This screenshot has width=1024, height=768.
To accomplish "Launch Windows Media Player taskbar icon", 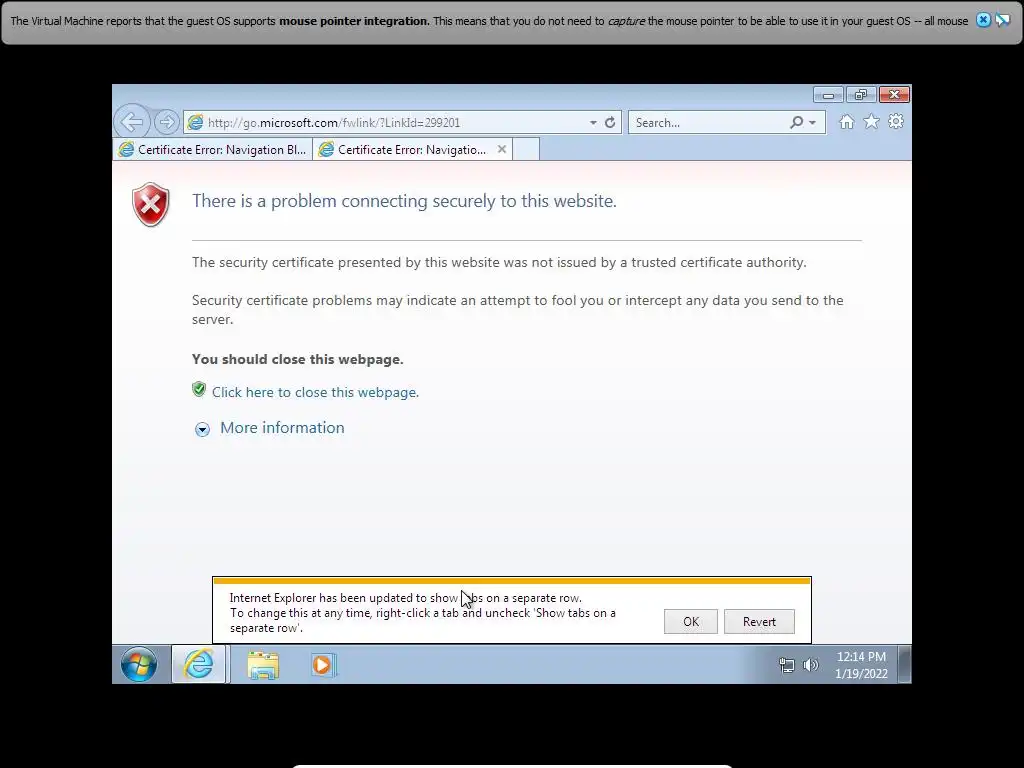I will pyautogui.click(x=323, y=665).
